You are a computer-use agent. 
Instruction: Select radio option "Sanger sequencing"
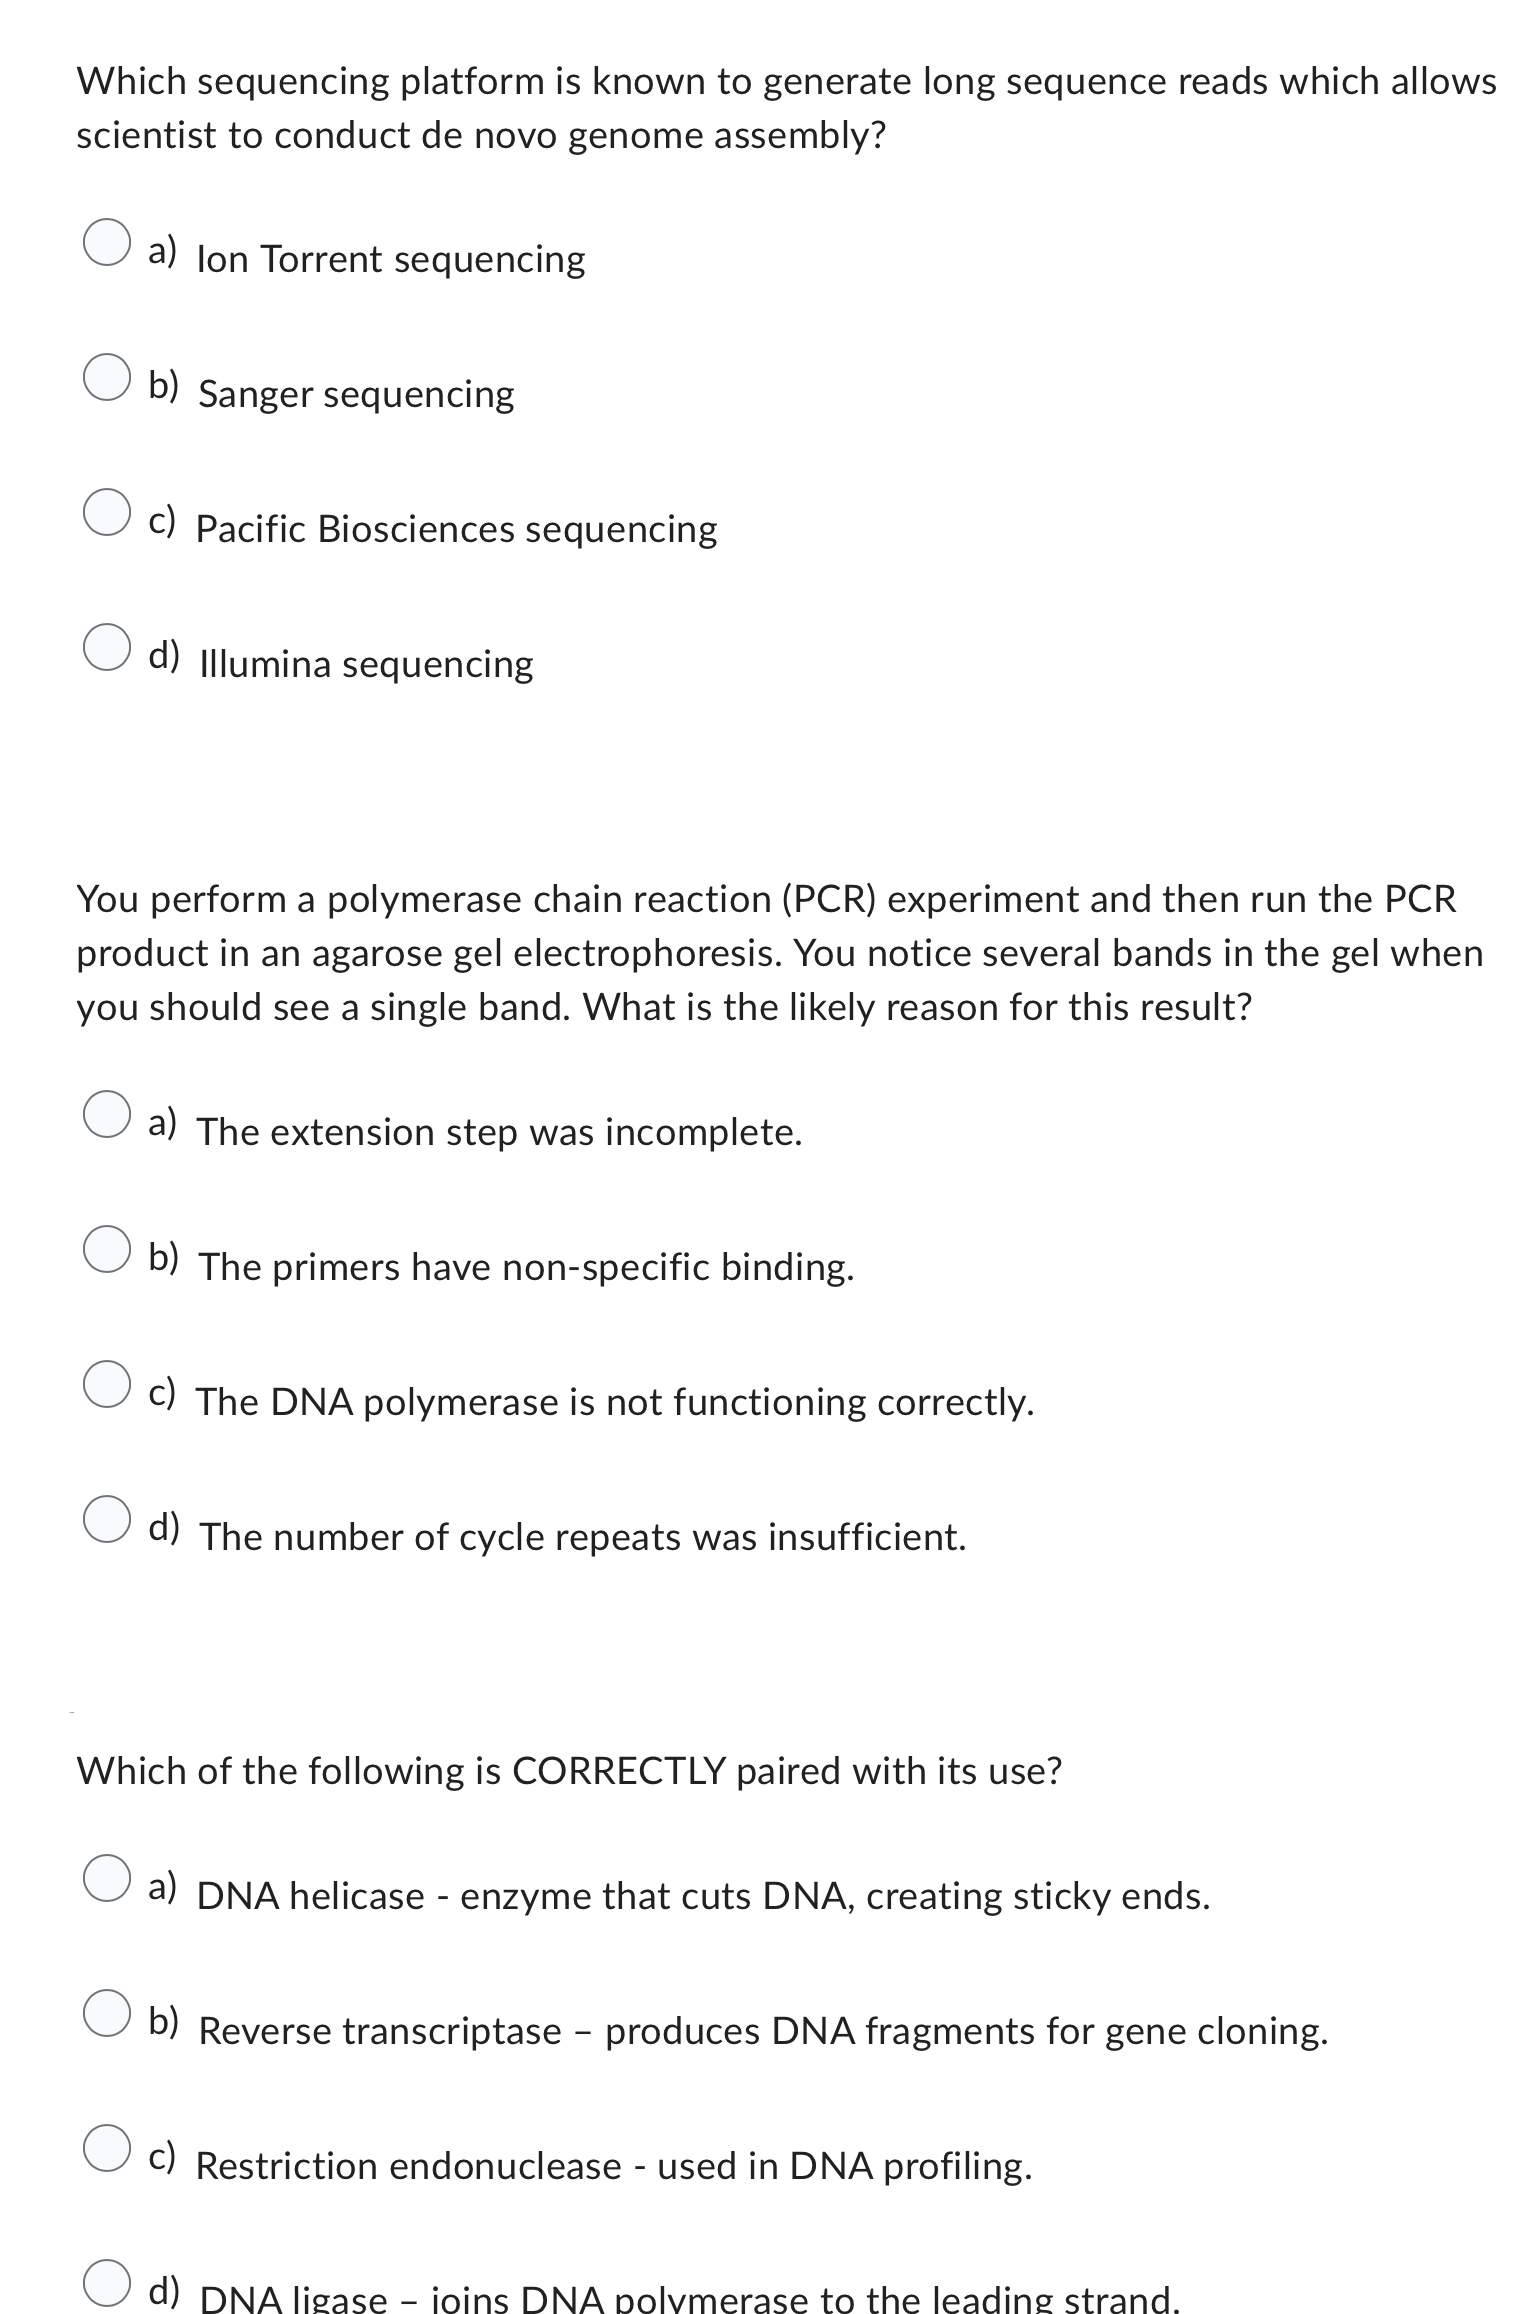[x=107, y=378]
